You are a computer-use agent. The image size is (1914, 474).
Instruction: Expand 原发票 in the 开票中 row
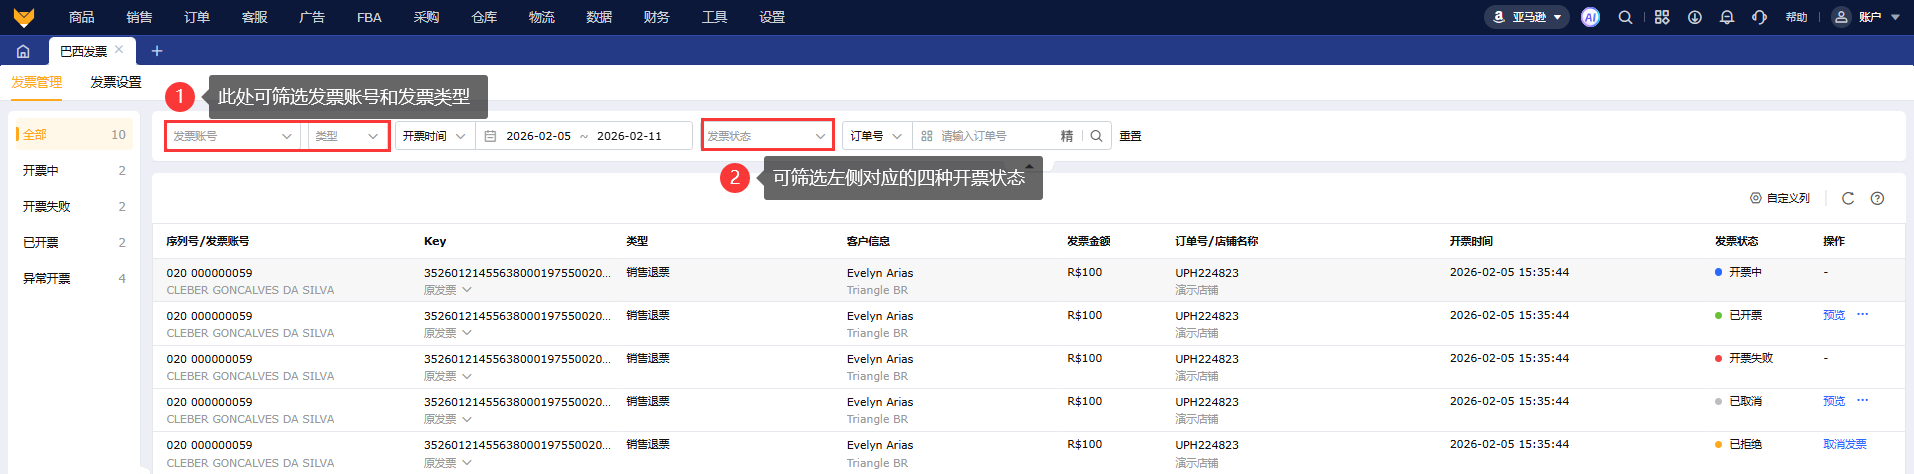click(447, 290)
